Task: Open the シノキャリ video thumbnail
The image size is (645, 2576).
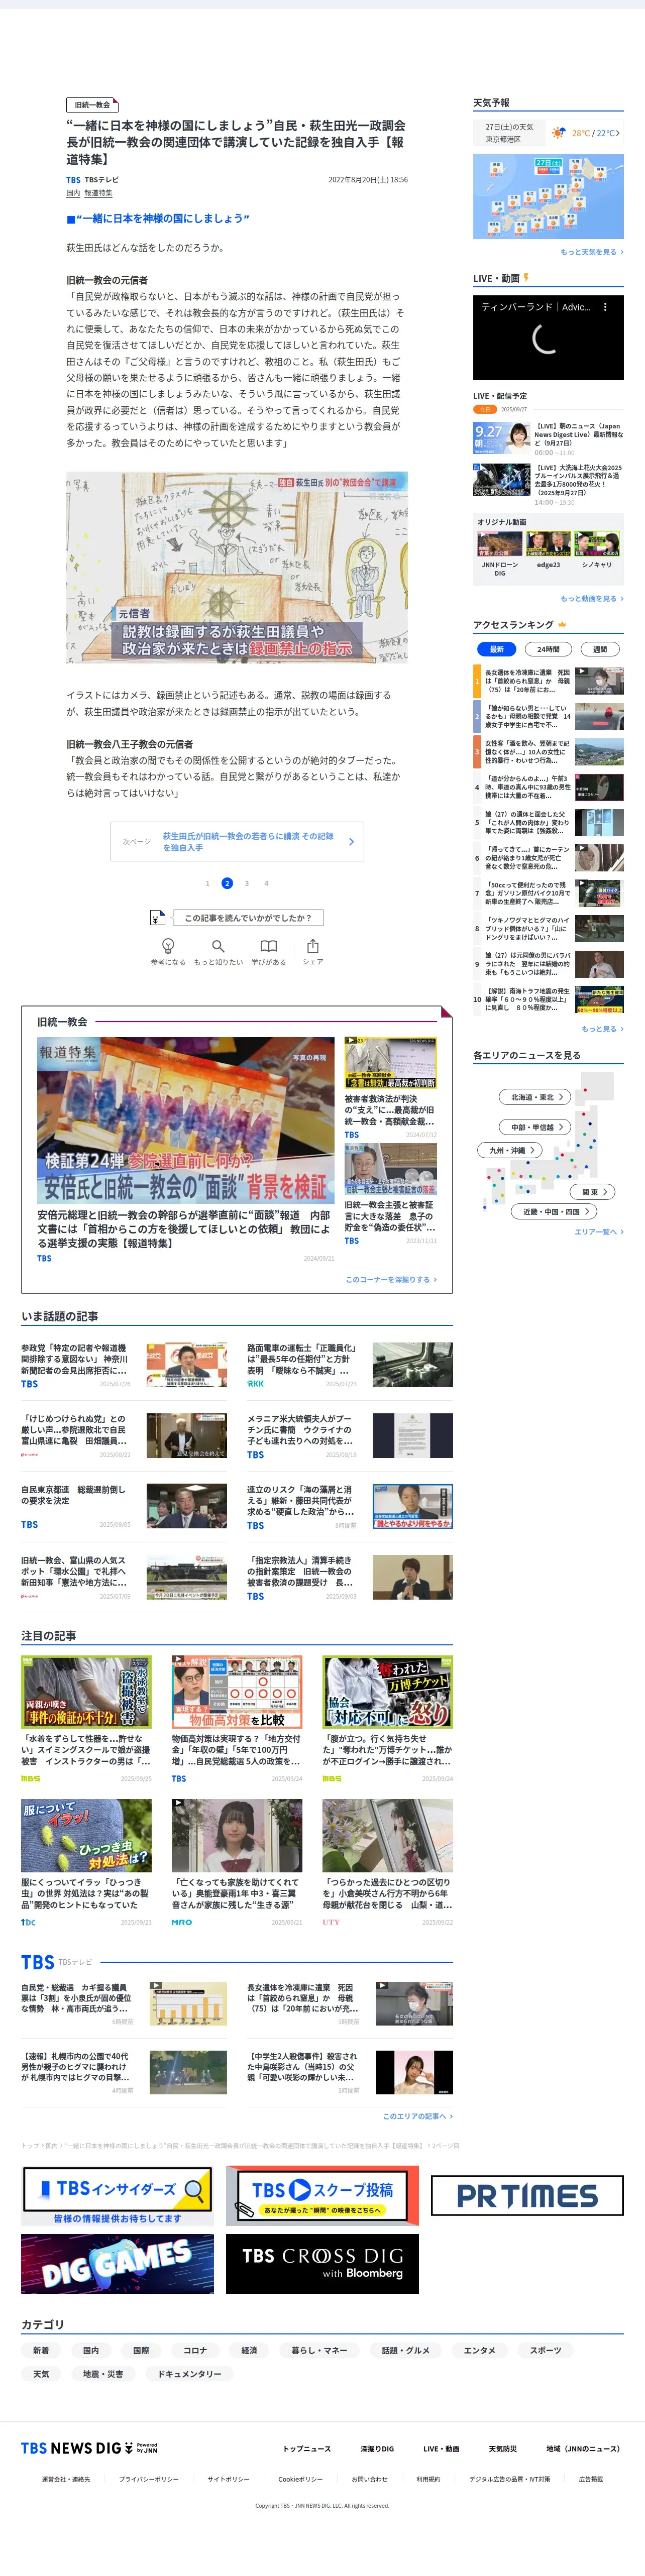Action: 597,544
